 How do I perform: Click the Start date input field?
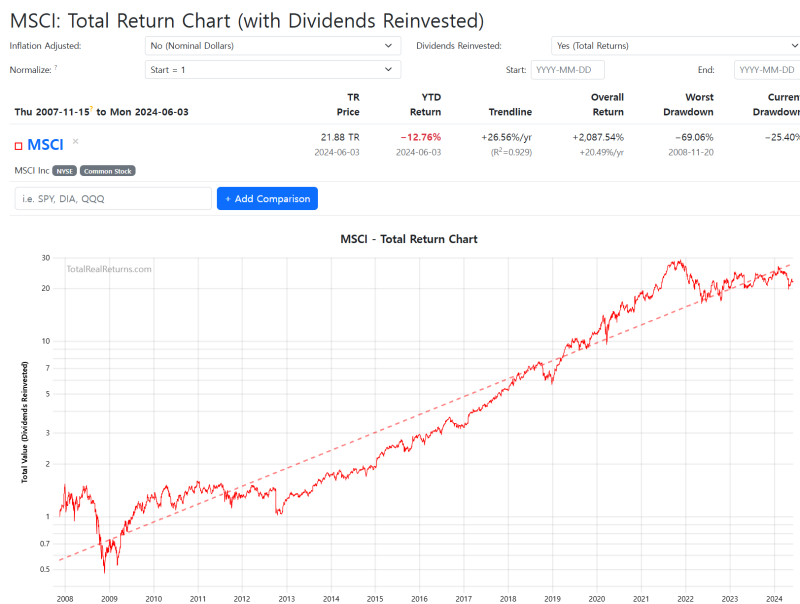click(x=568, y=70)
